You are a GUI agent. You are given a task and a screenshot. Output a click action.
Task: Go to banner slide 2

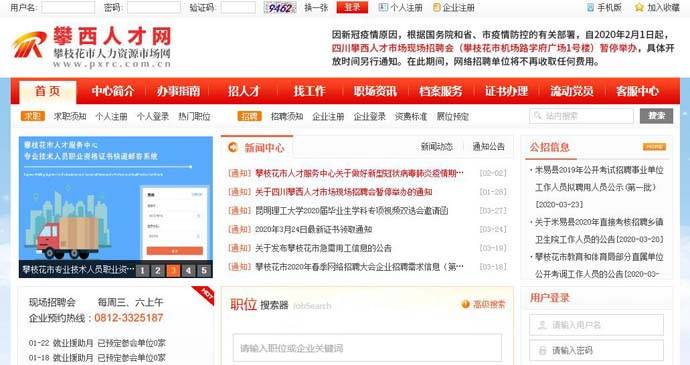(x=158, y=270)
